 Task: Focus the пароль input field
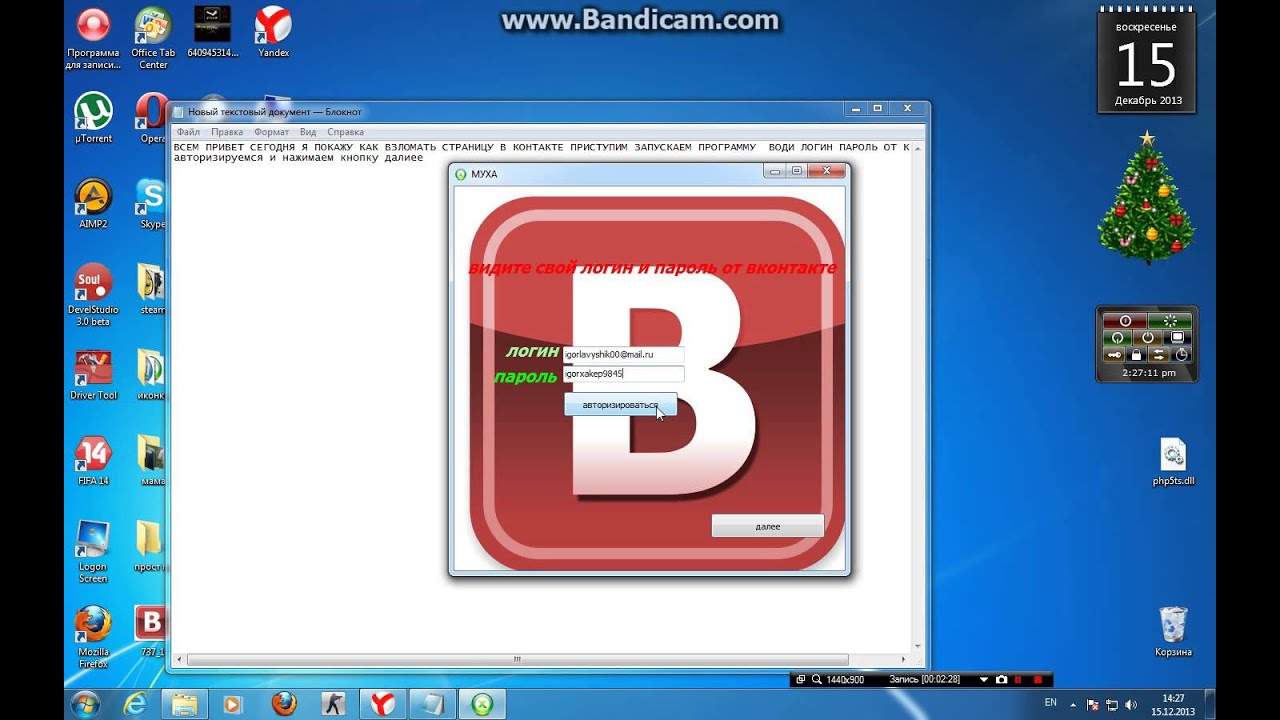tap(624, 373)
